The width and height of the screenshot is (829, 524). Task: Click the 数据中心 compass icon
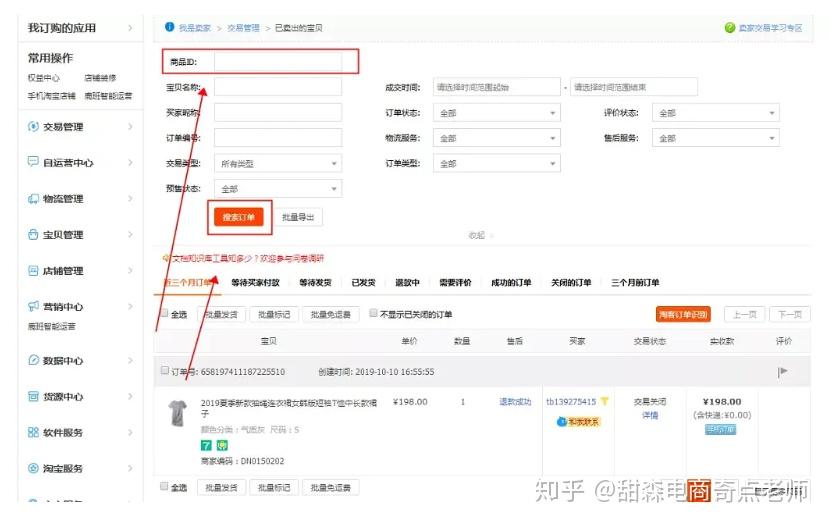pyautogui.click(x=33, y=360)
